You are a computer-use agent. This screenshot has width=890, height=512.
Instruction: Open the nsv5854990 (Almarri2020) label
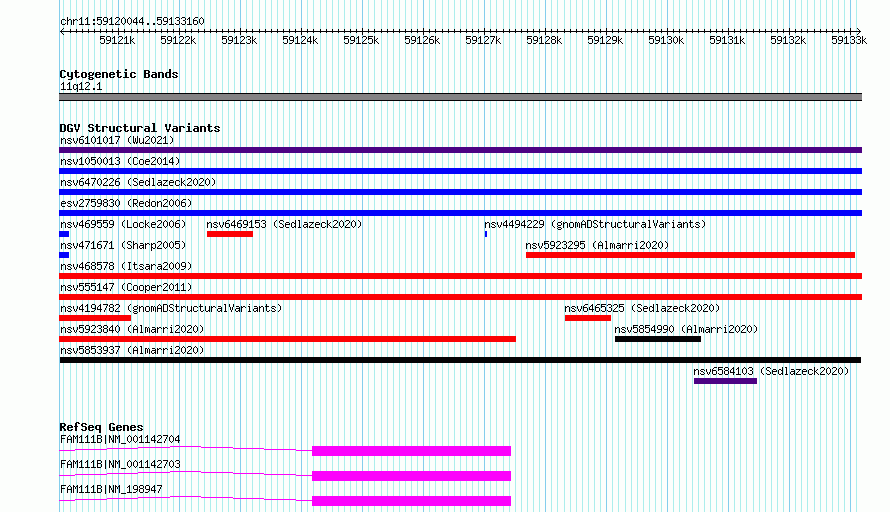pyautogui.click(x=686, y=329)
